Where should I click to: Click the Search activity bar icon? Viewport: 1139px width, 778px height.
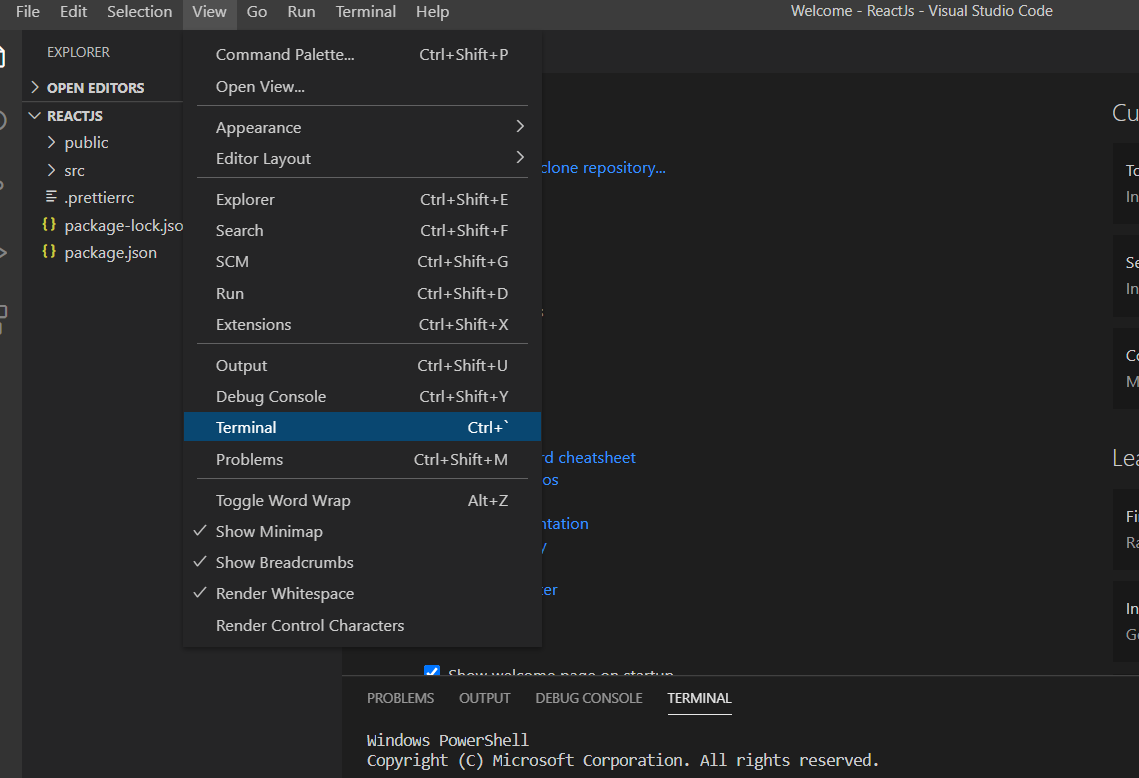coord(3,120)
